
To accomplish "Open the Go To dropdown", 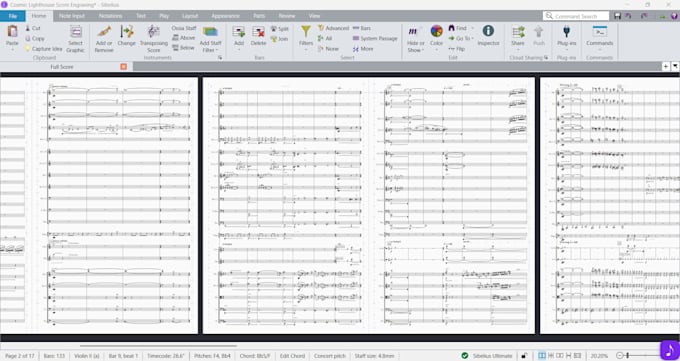I will click(461, 39).
